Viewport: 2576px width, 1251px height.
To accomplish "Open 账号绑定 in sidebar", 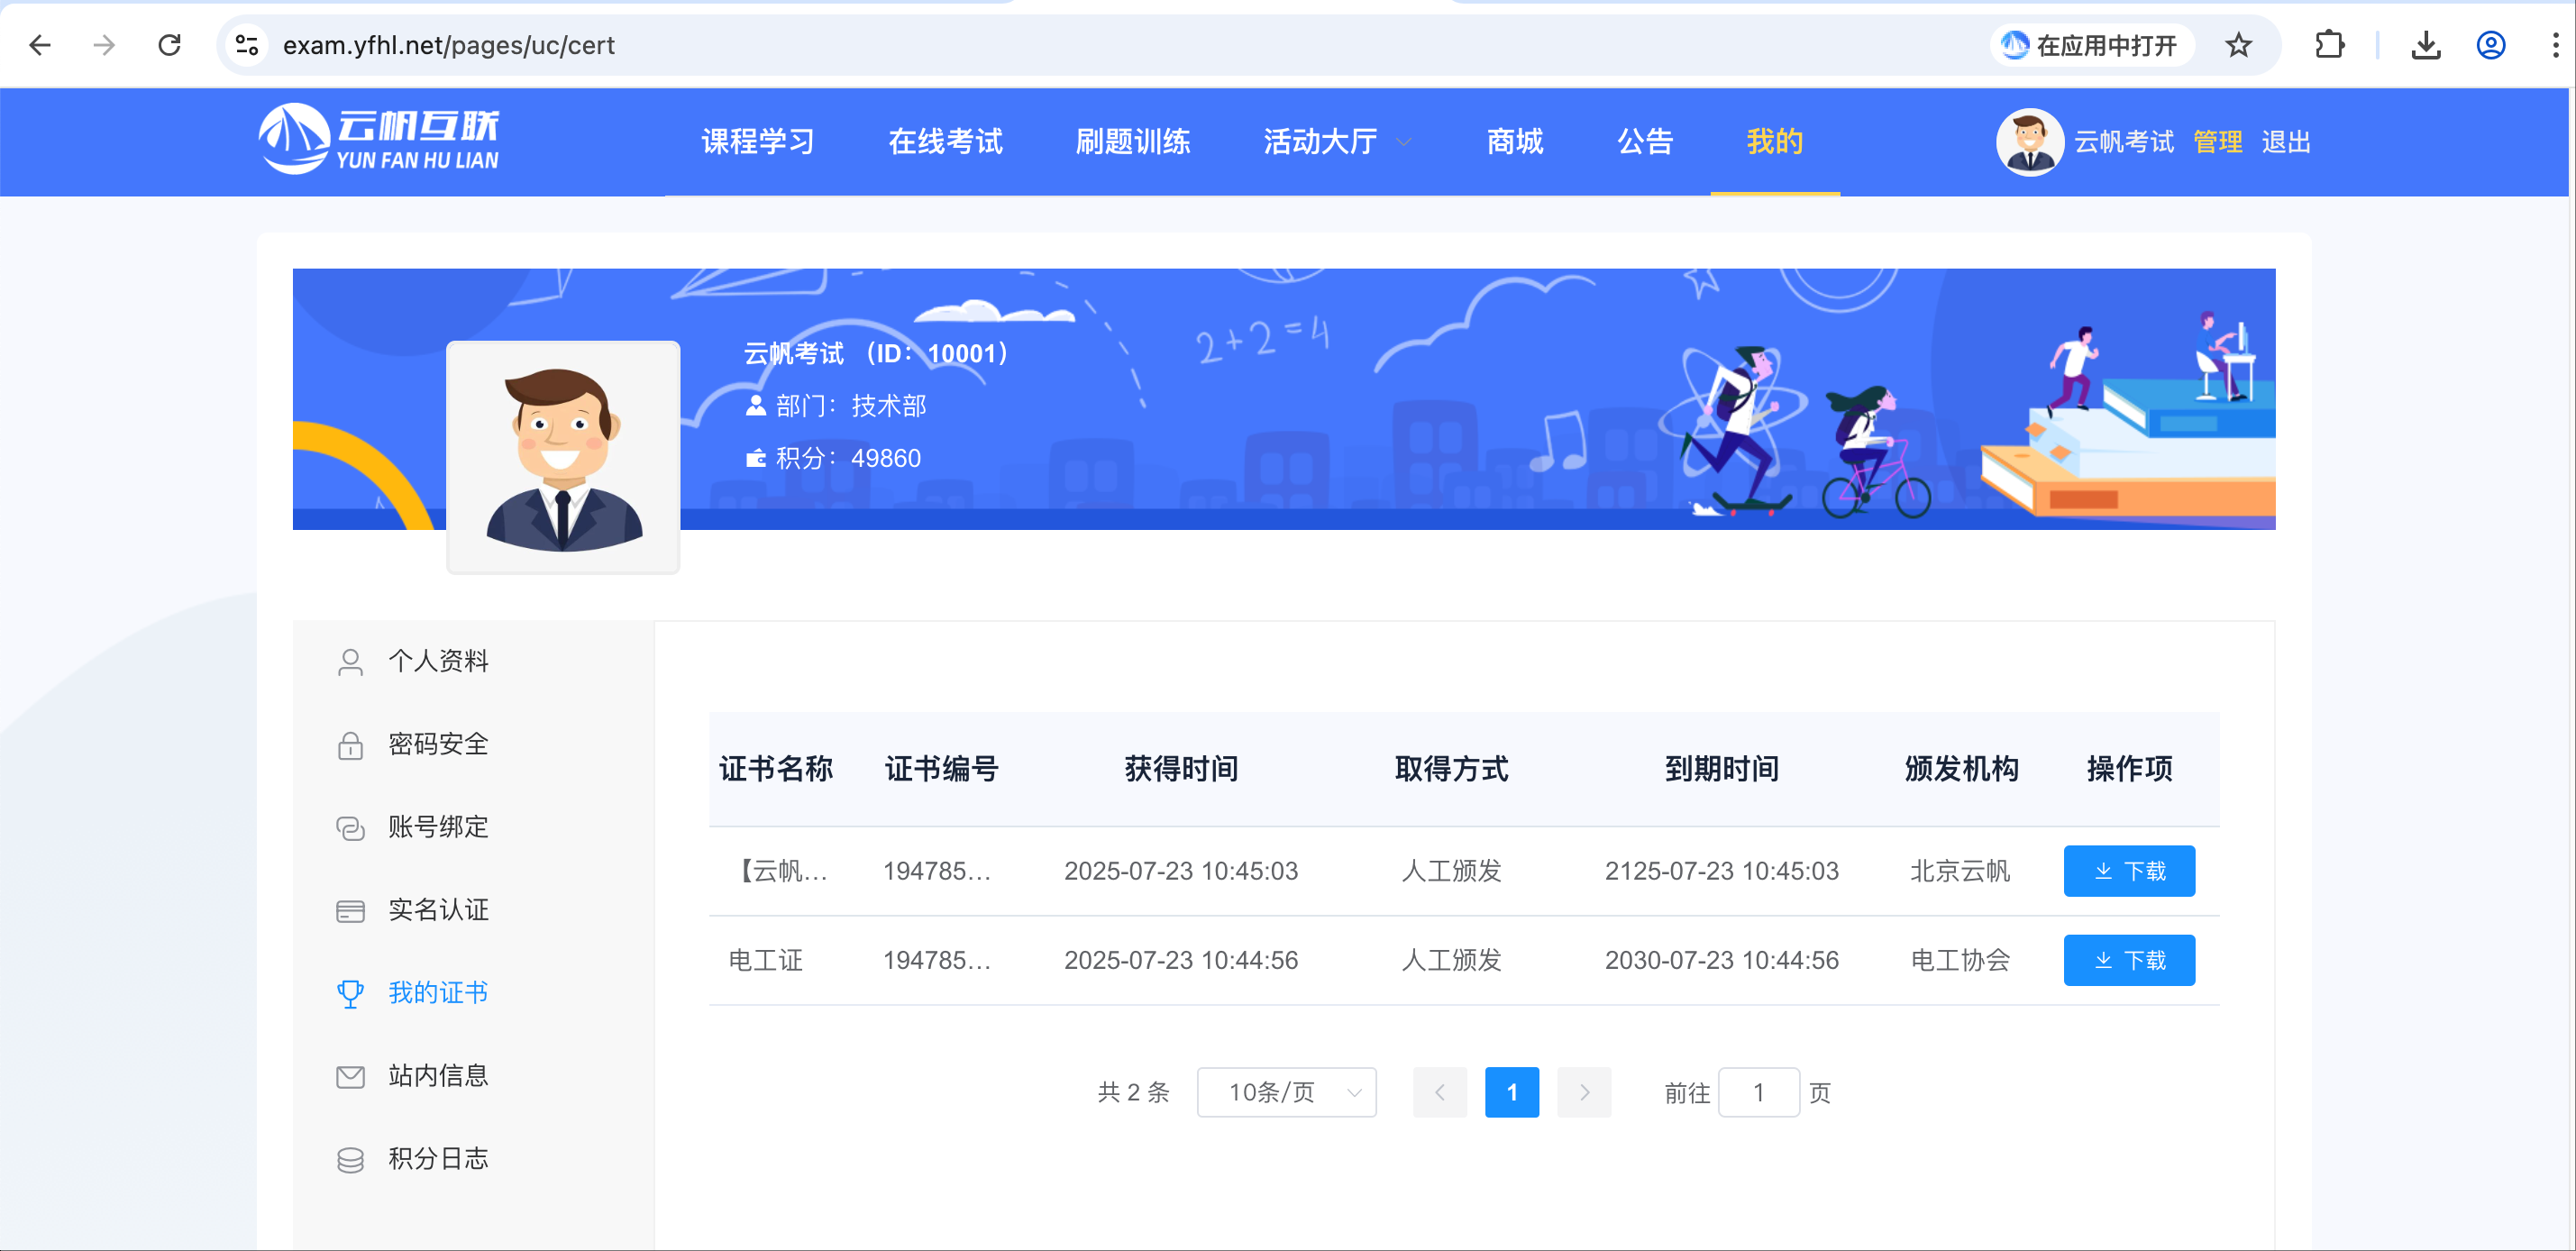I will pos(438,827).
